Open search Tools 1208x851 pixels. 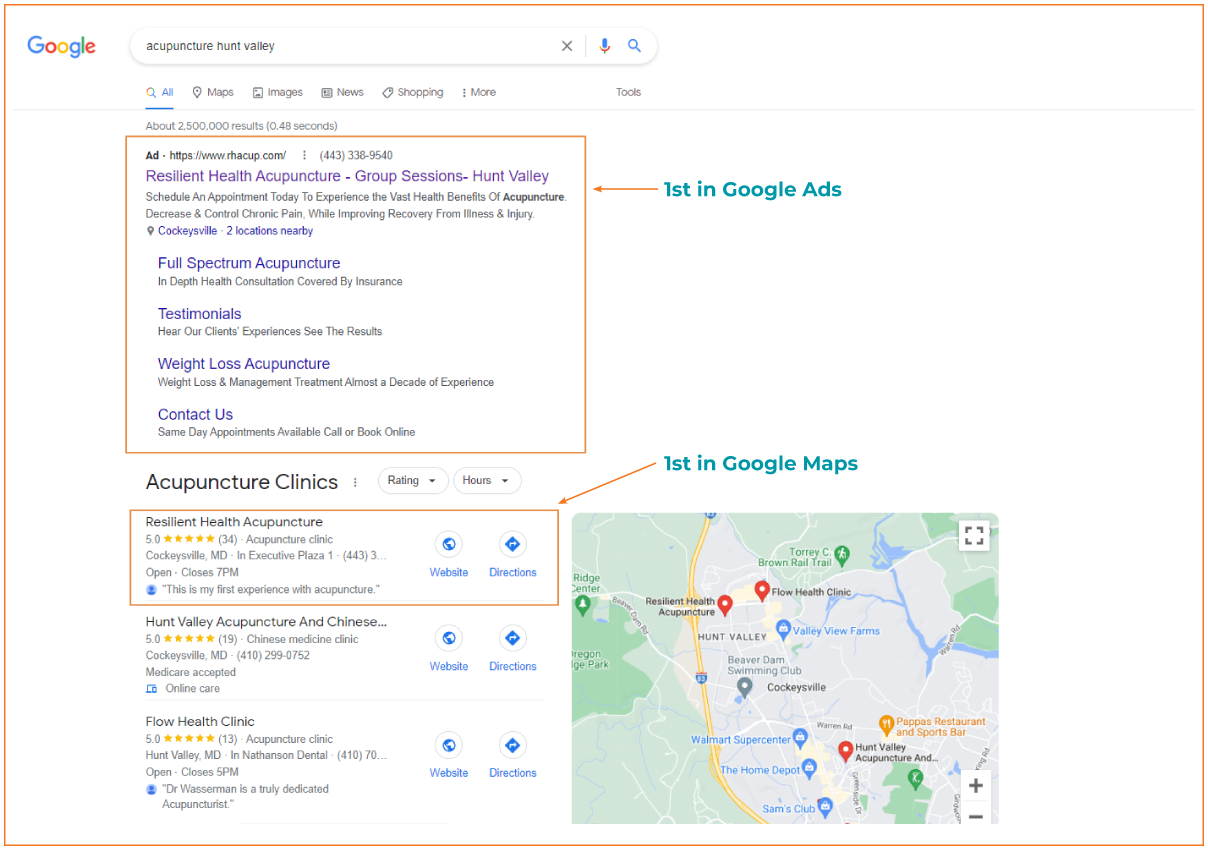[628, 92]
